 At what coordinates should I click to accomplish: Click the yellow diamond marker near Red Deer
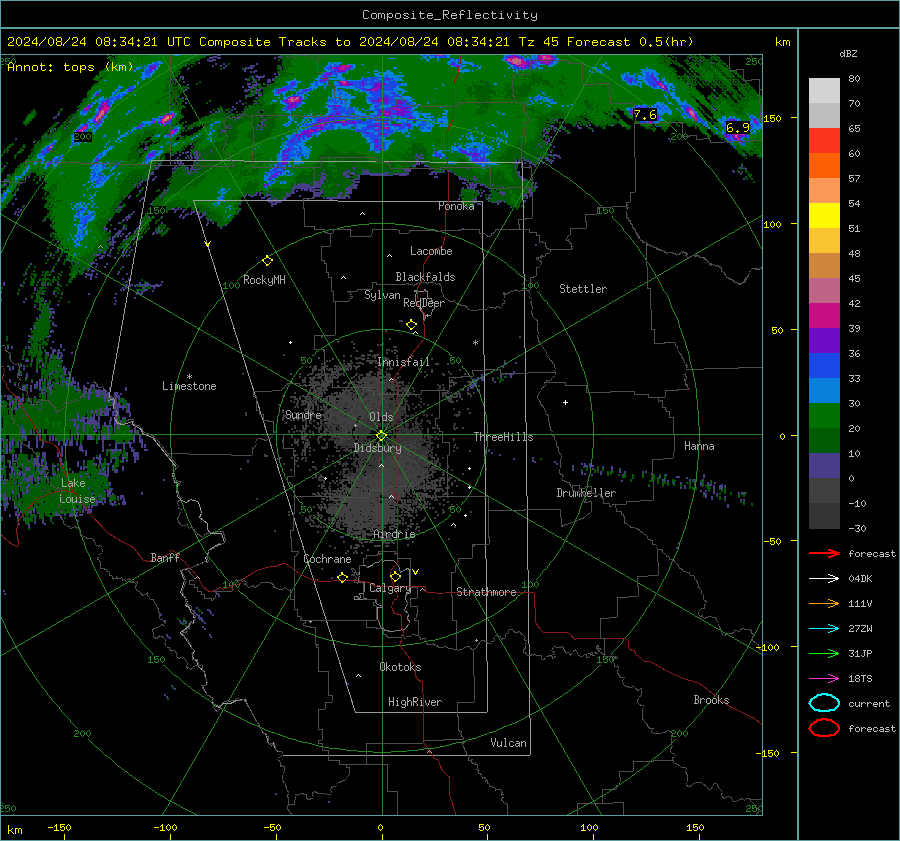coord(411,324)
